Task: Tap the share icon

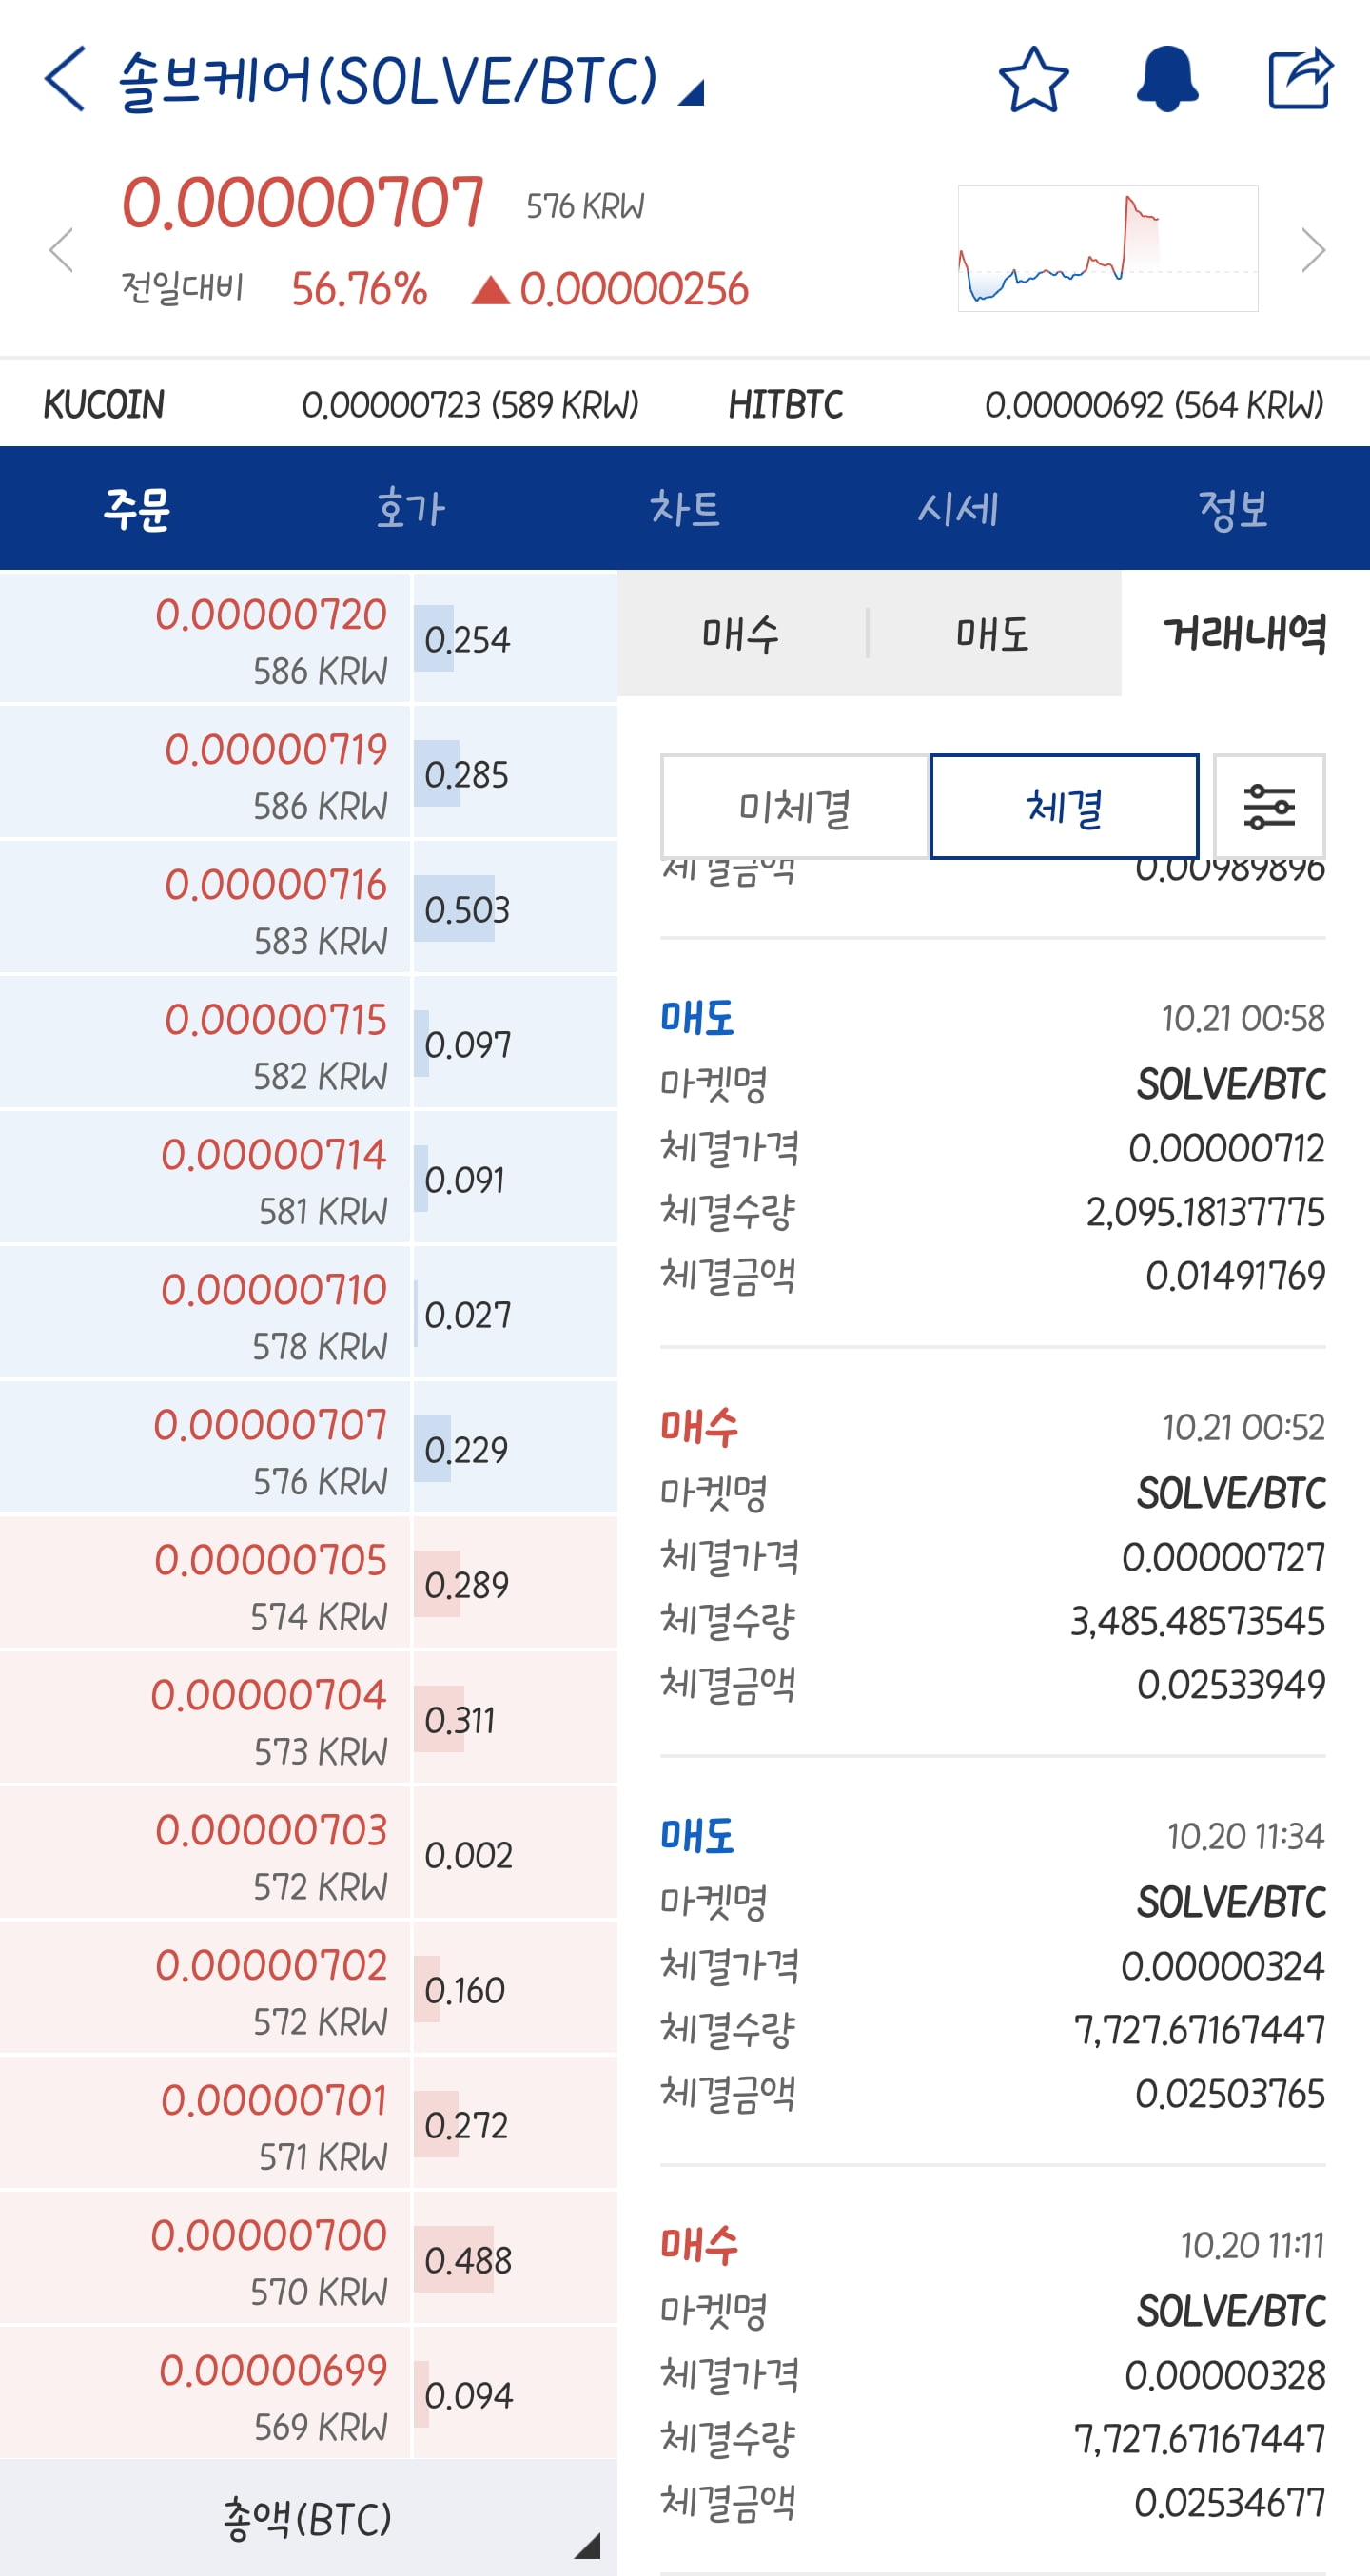Action: pos(1300,79)
